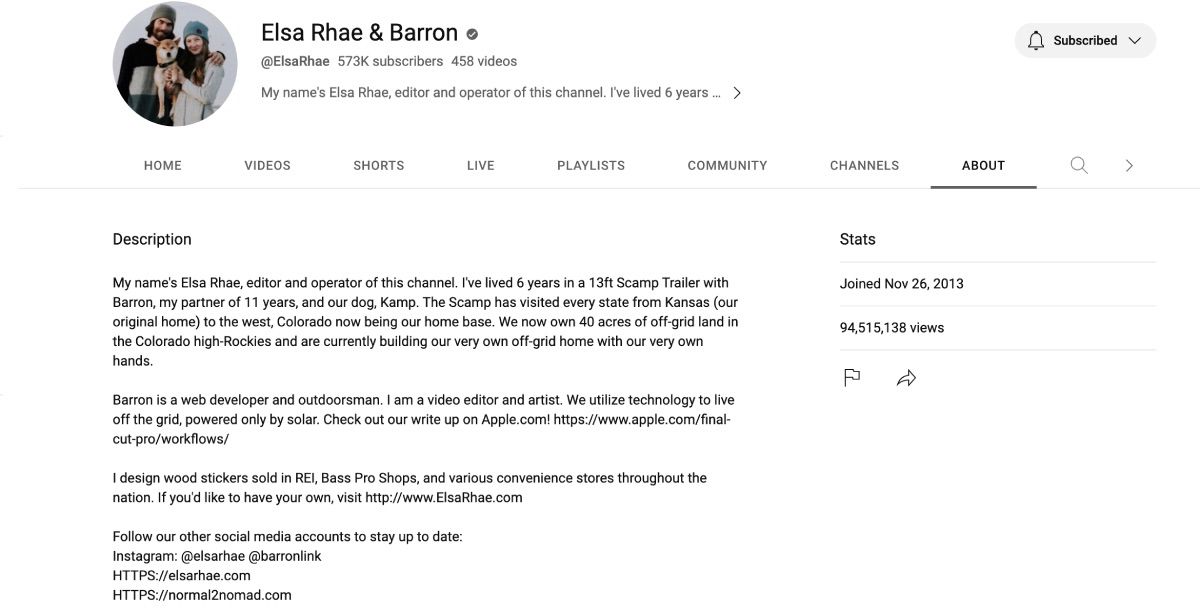Expand the Subscribed dropdown chevron
The image size is (1200, 612).
[1134, 41]
